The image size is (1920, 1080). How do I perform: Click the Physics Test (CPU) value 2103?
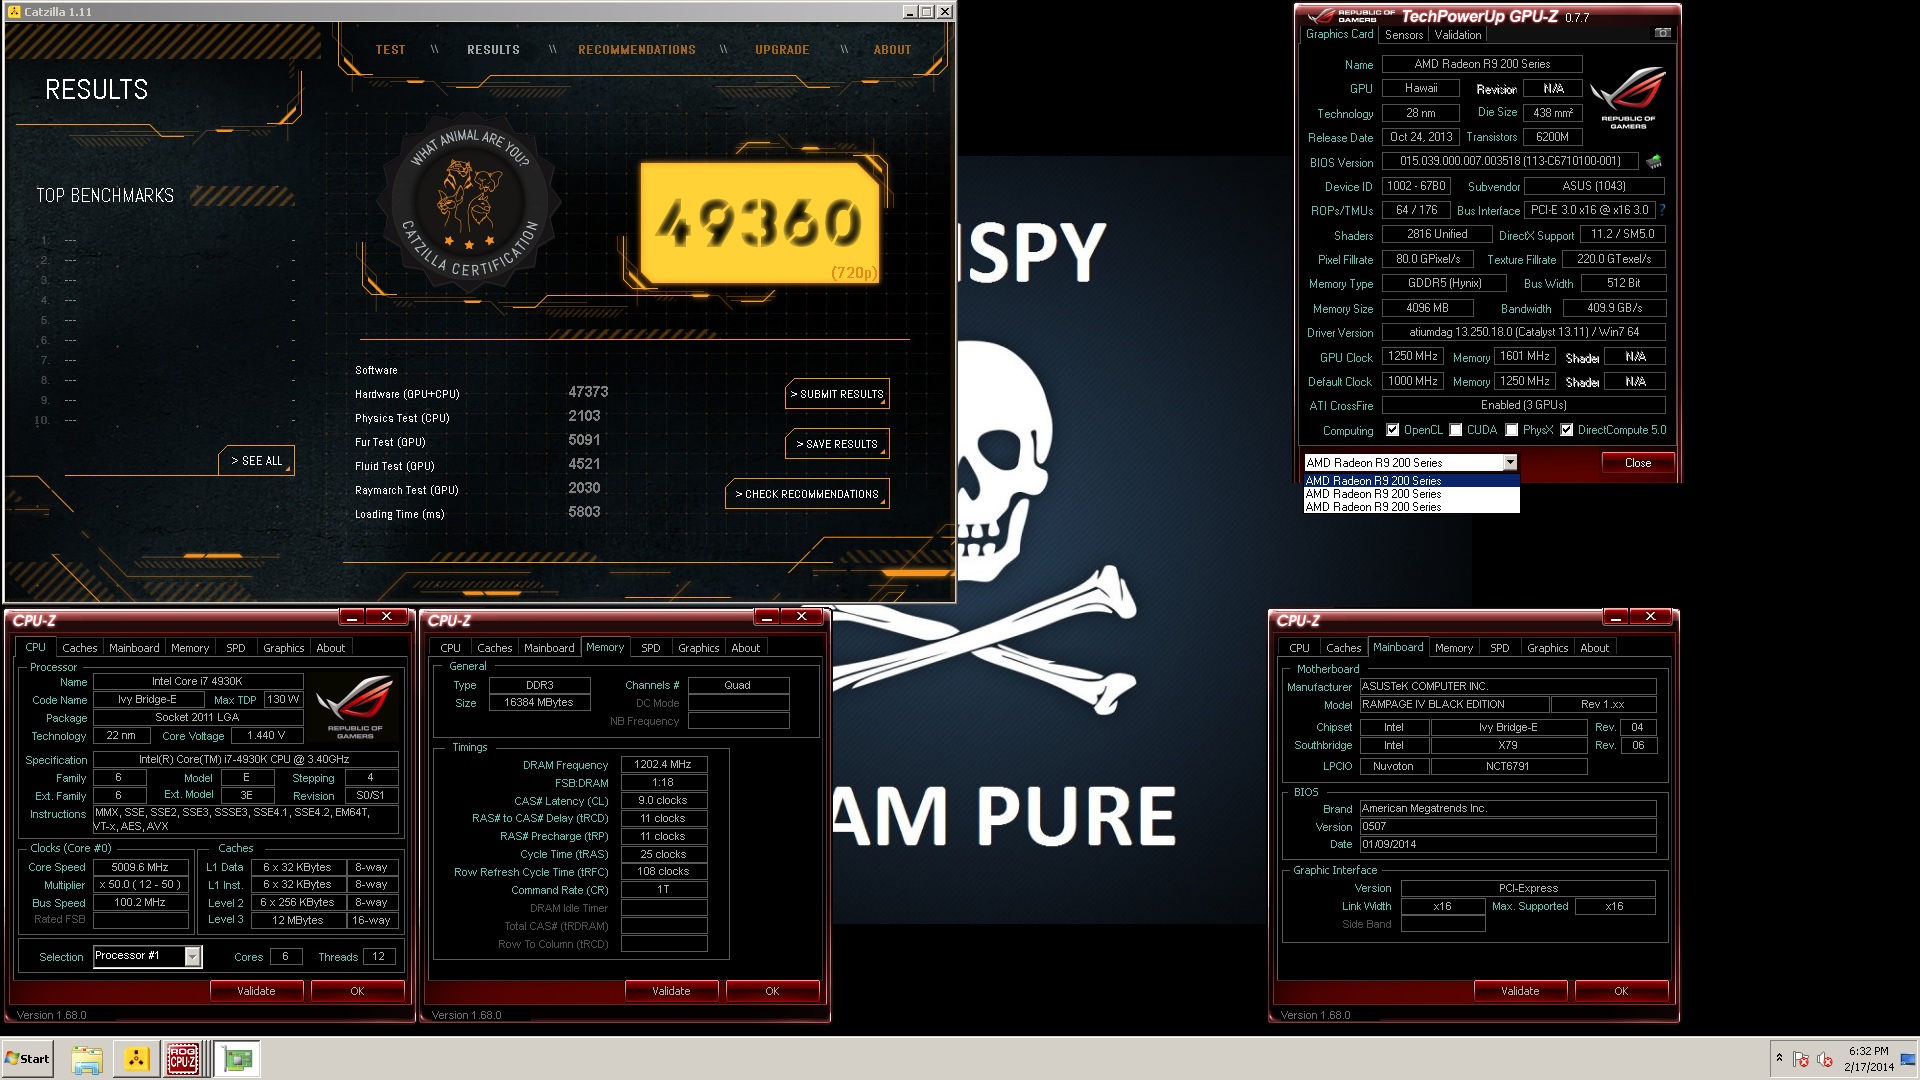(x=584, y=416)
